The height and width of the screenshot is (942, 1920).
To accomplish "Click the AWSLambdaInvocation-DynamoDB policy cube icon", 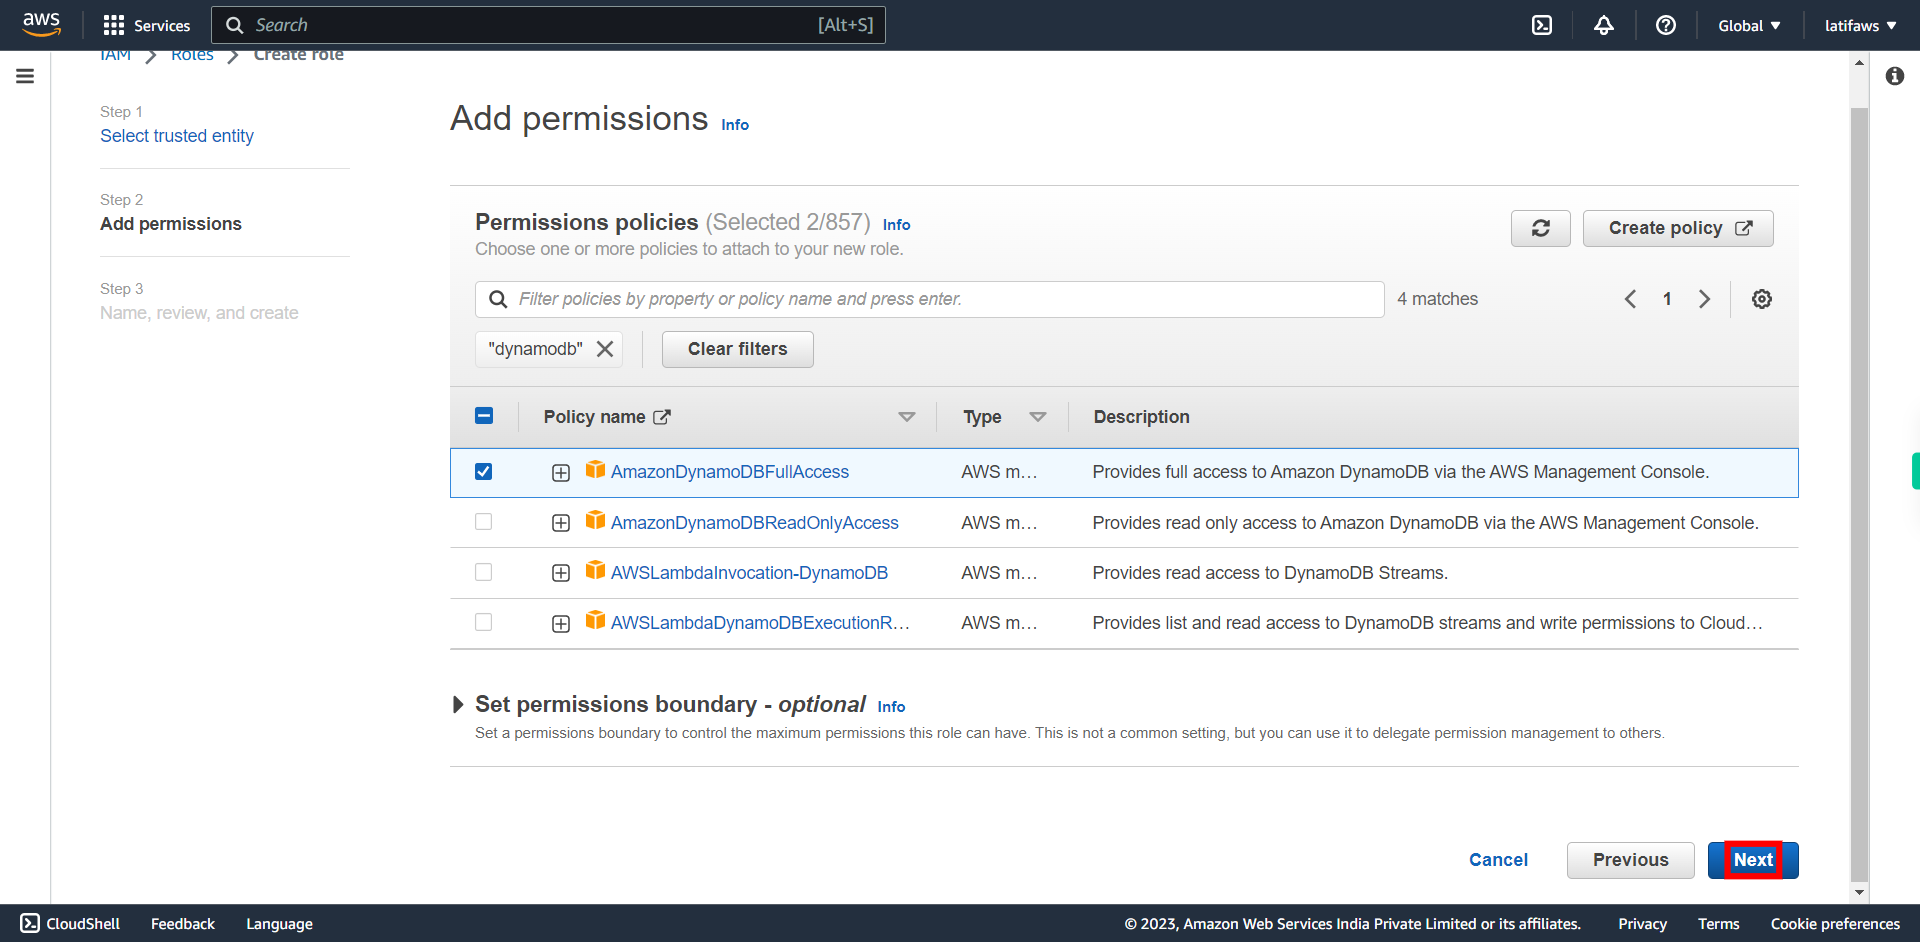I will click(595, 570).
